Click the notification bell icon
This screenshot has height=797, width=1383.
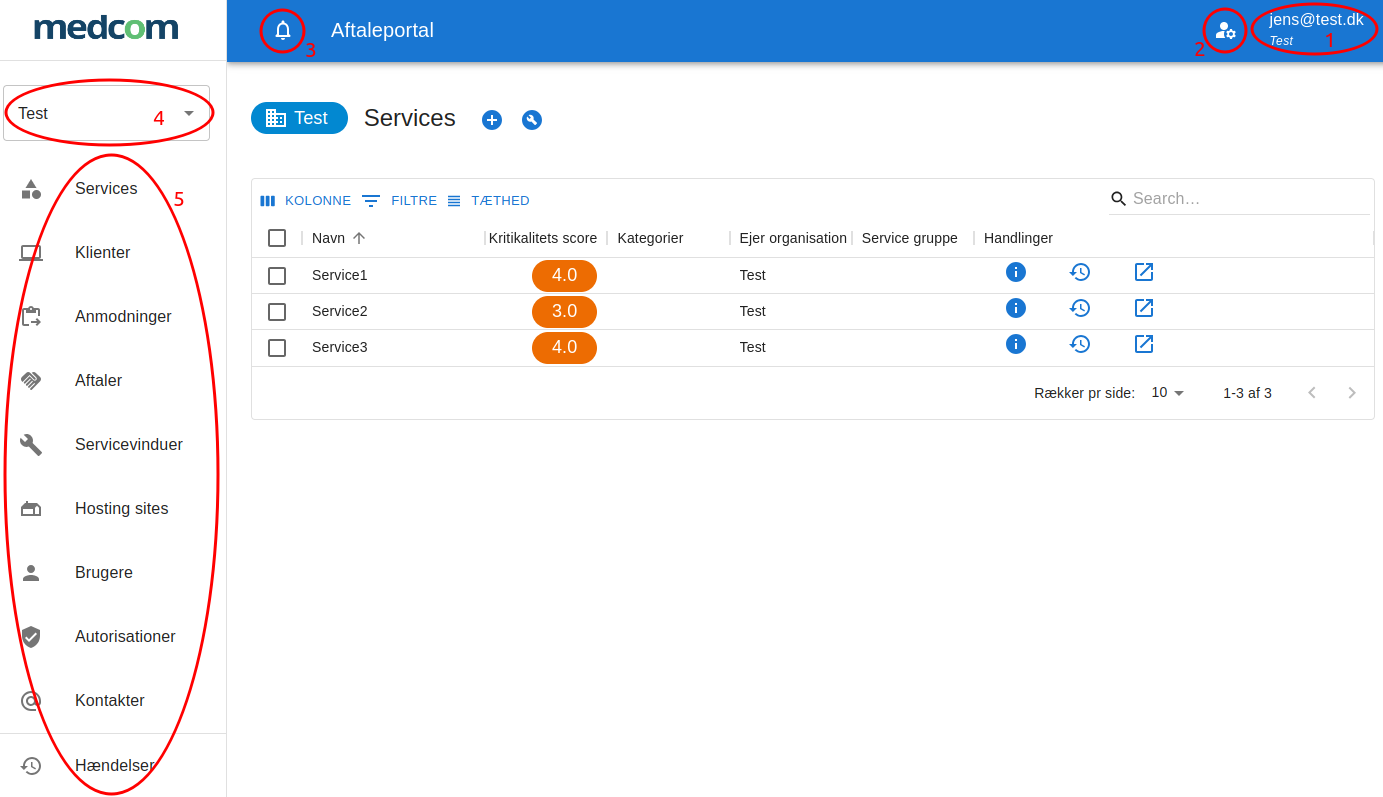point(283,30)
